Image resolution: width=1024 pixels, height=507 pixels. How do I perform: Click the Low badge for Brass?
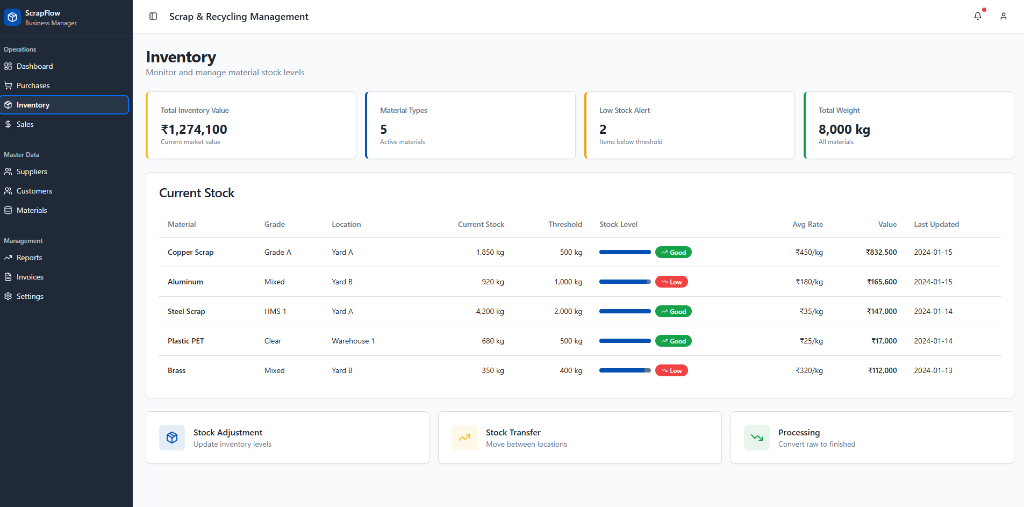coord(672,370)
